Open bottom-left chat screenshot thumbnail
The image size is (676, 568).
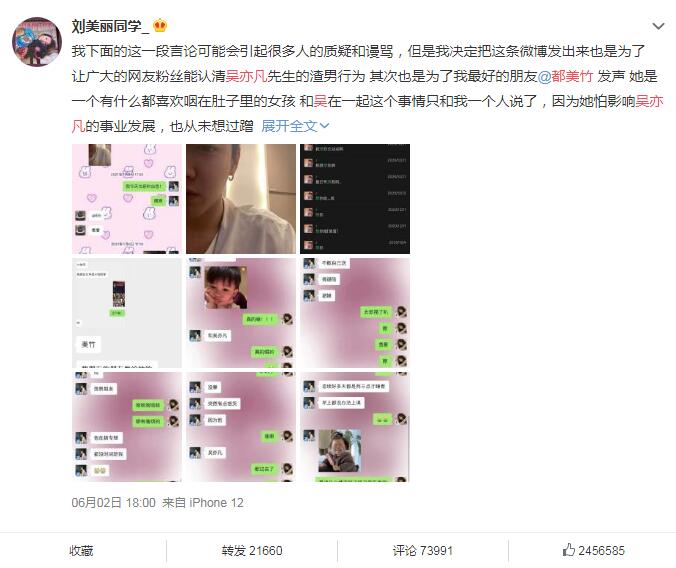[x=127, y=427]
